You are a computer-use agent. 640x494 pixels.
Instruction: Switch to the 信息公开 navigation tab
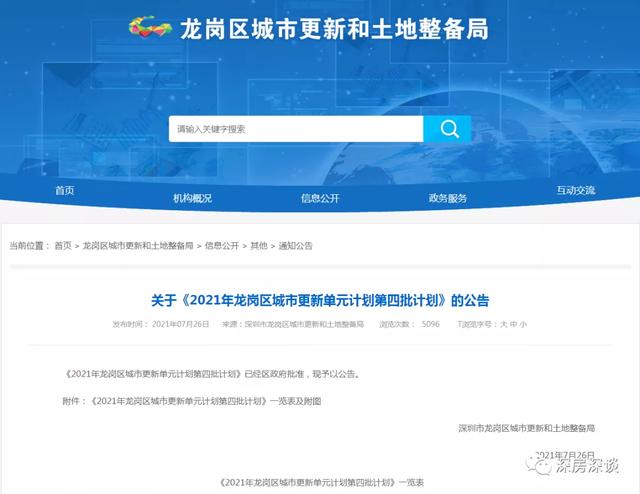[x=320, y=198]
